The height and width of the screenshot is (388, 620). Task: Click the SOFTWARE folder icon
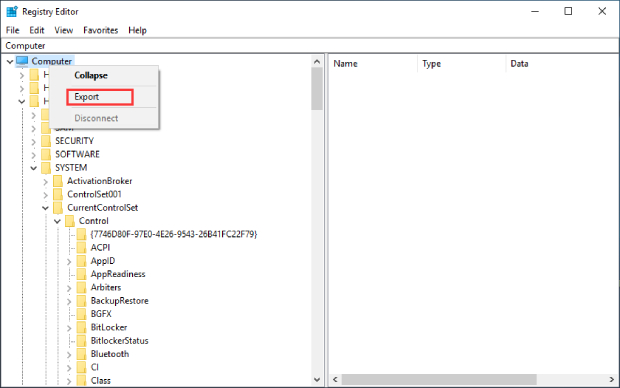pyautogui.click(x=46, y=154)
